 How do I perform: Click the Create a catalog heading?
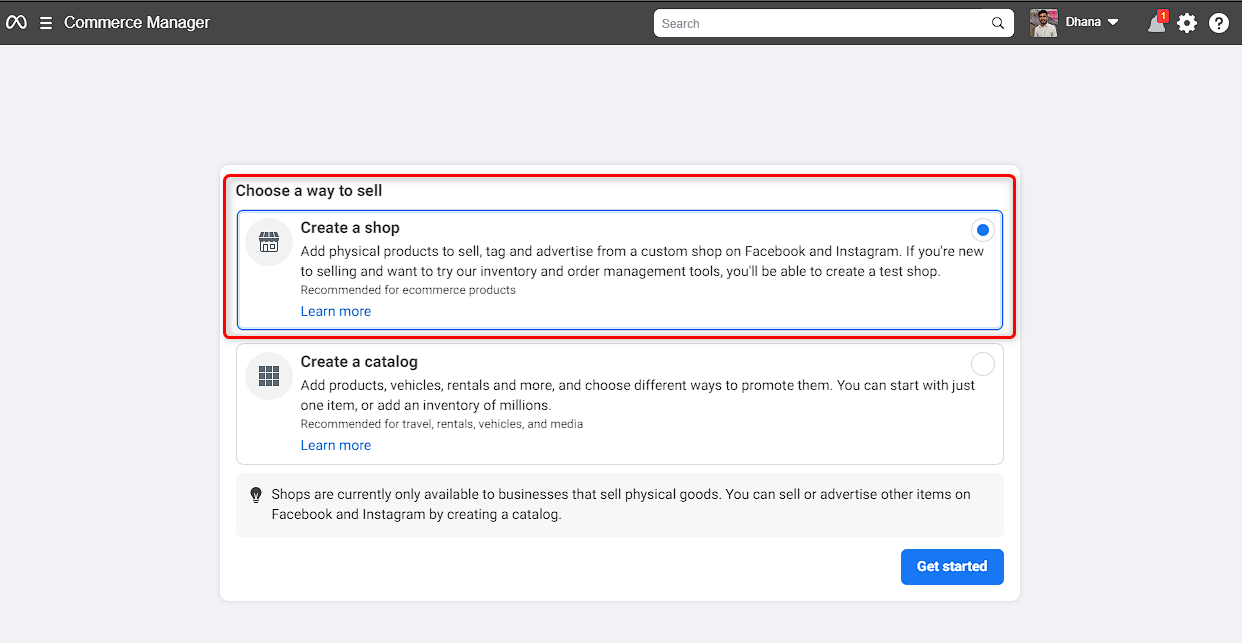click(x=359, y=362)
